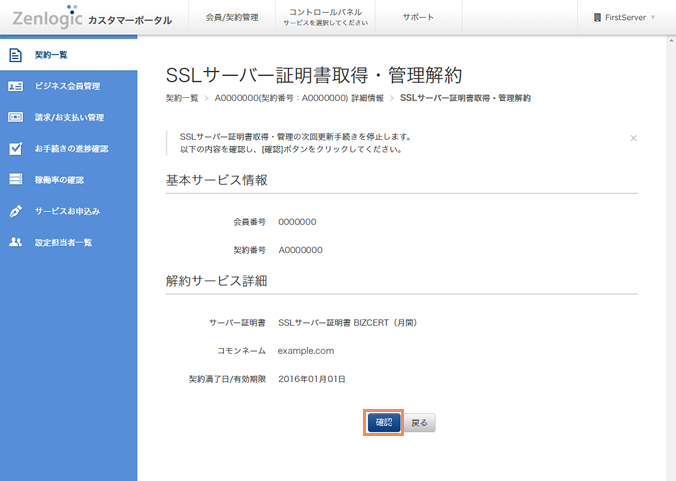Go to 契約一覧 breadcrumb link

(x=182, y=98)
